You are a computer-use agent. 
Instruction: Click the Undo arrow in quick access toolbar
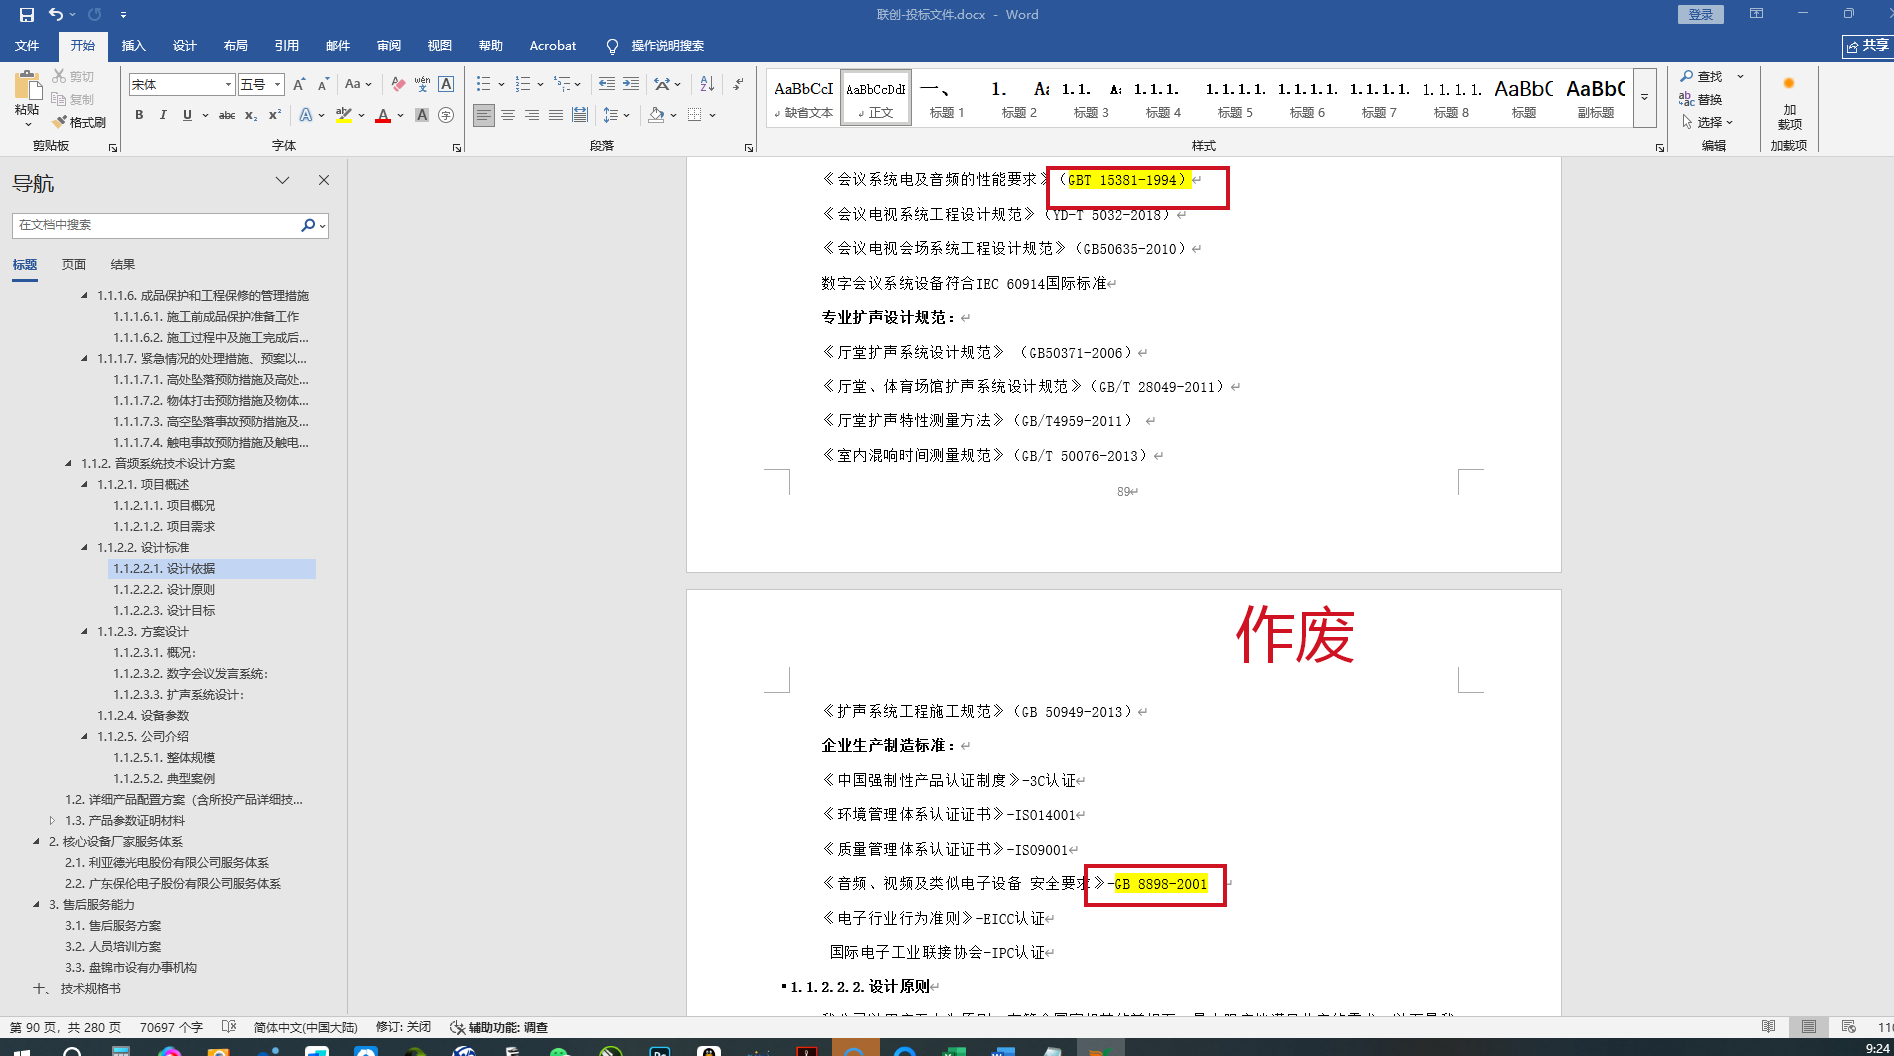tap(56, 15)
